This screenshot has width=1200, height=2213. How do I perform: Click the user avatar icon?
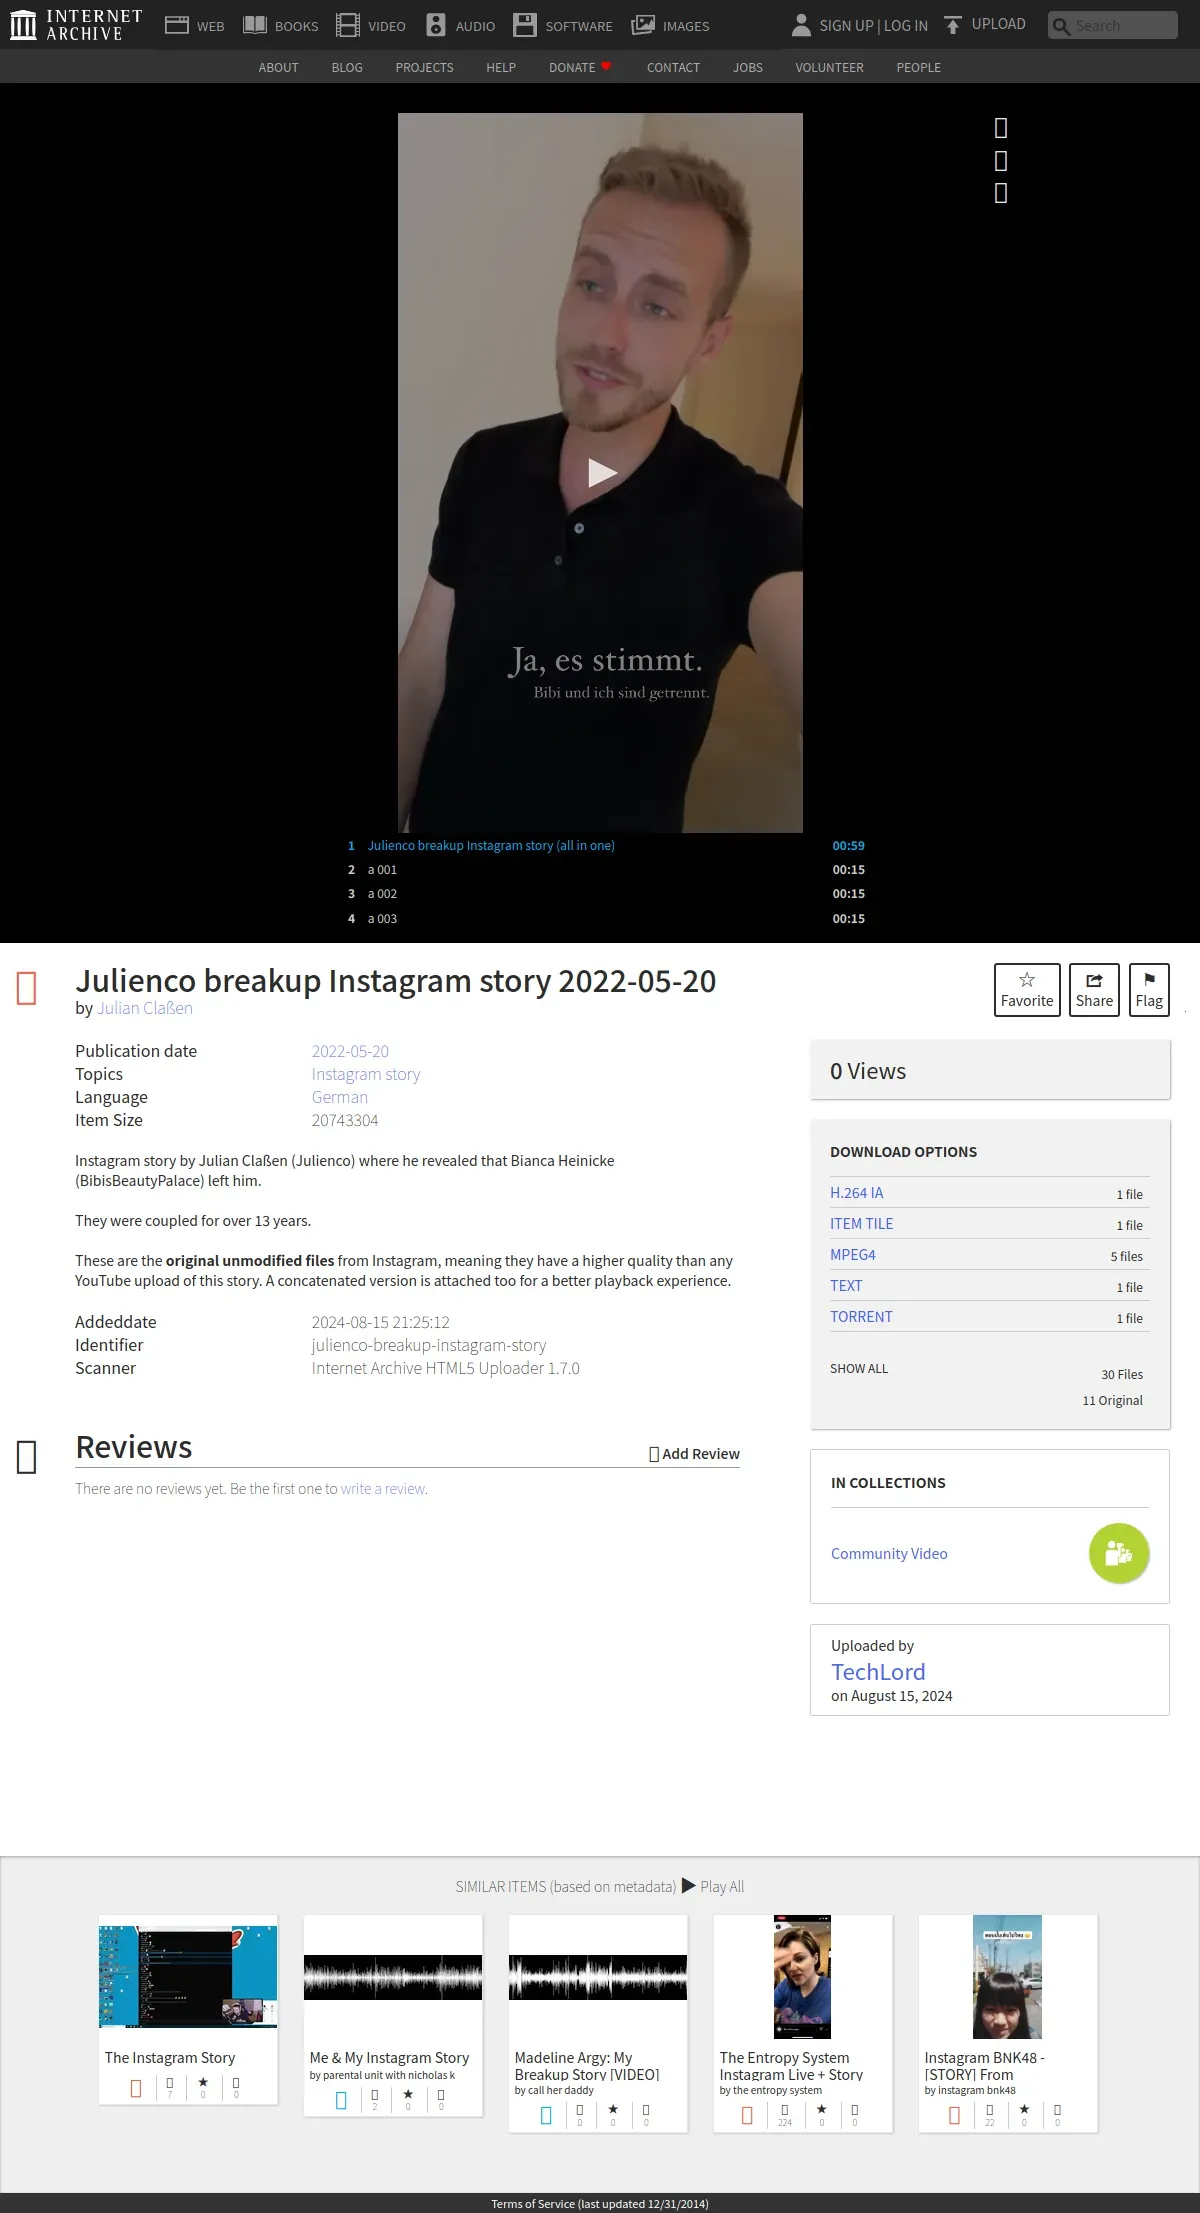click(x=801, y=25)
